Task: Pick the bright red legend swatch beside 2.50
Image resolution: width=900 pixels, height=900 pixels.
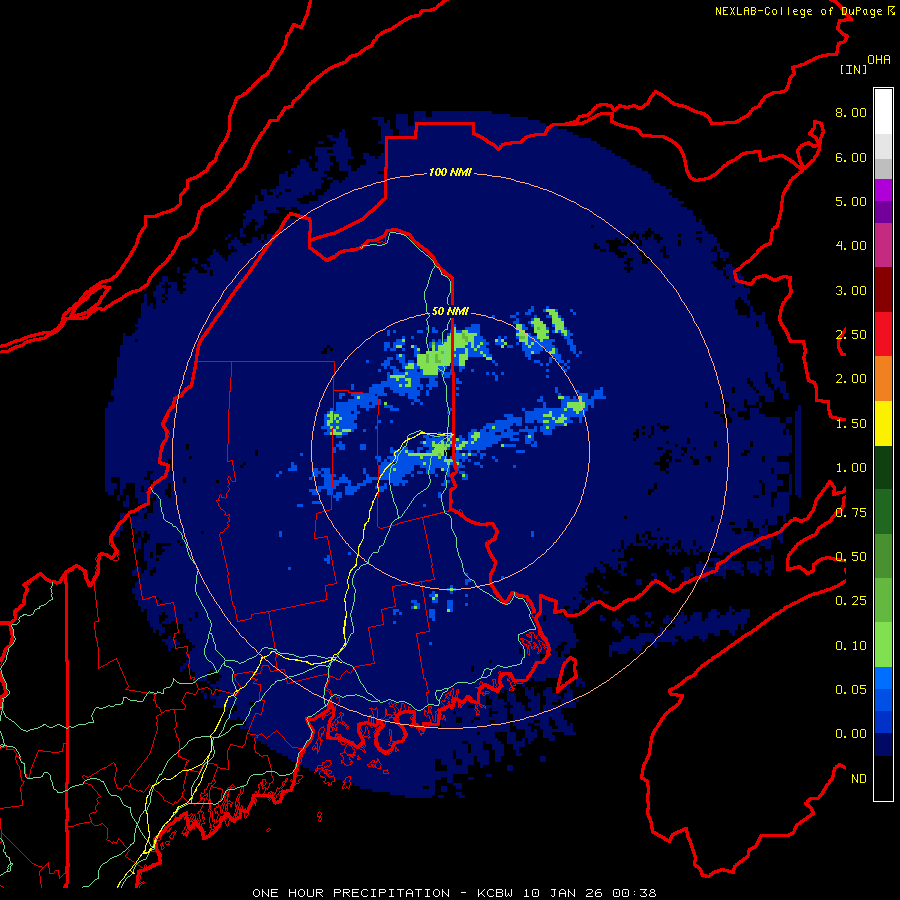Action: [883, 334]
